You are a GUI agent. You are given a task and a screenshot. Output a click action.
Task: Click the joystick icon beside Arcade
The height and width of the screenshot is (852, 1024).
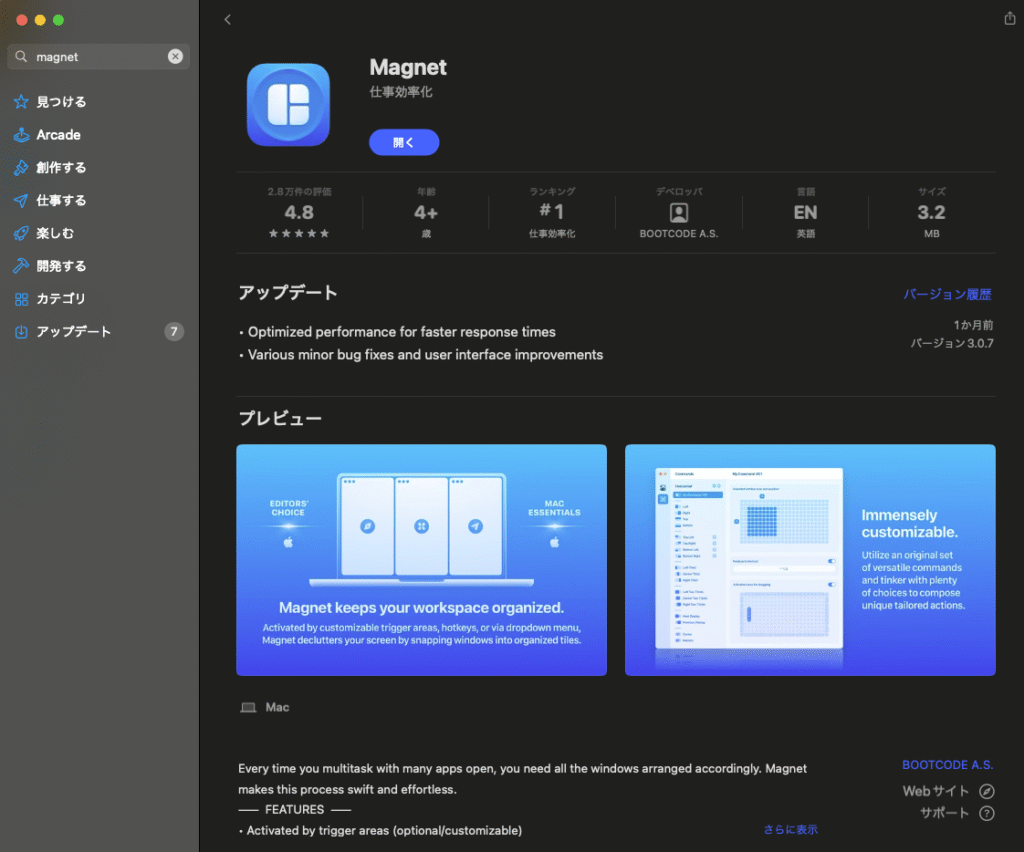tap(21, 134)
